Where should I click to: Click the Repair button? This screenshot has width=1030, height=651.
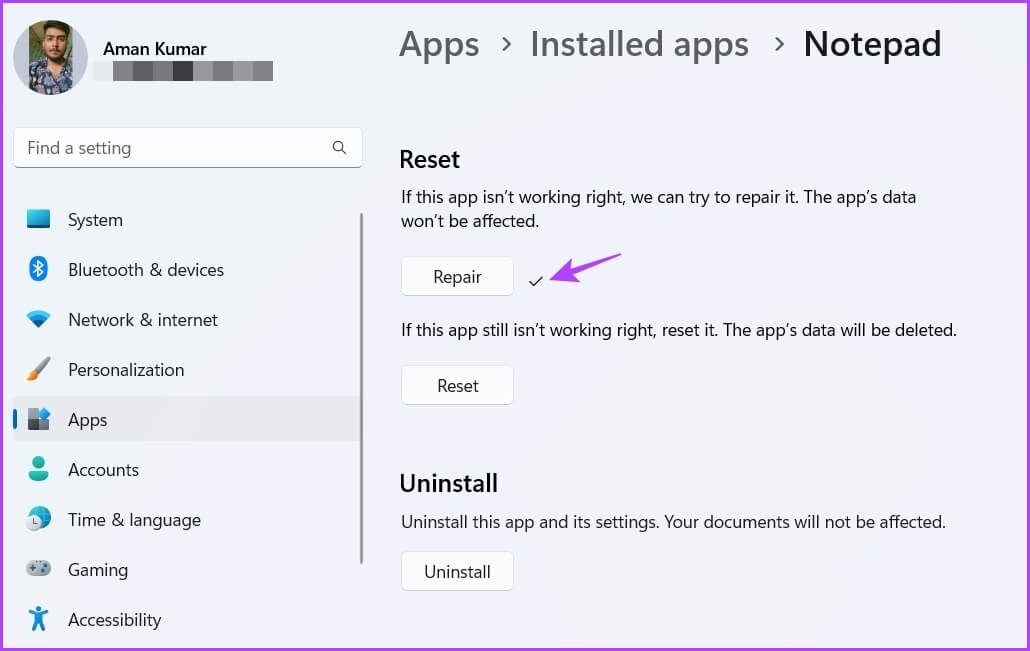click(x=457, y=277)
